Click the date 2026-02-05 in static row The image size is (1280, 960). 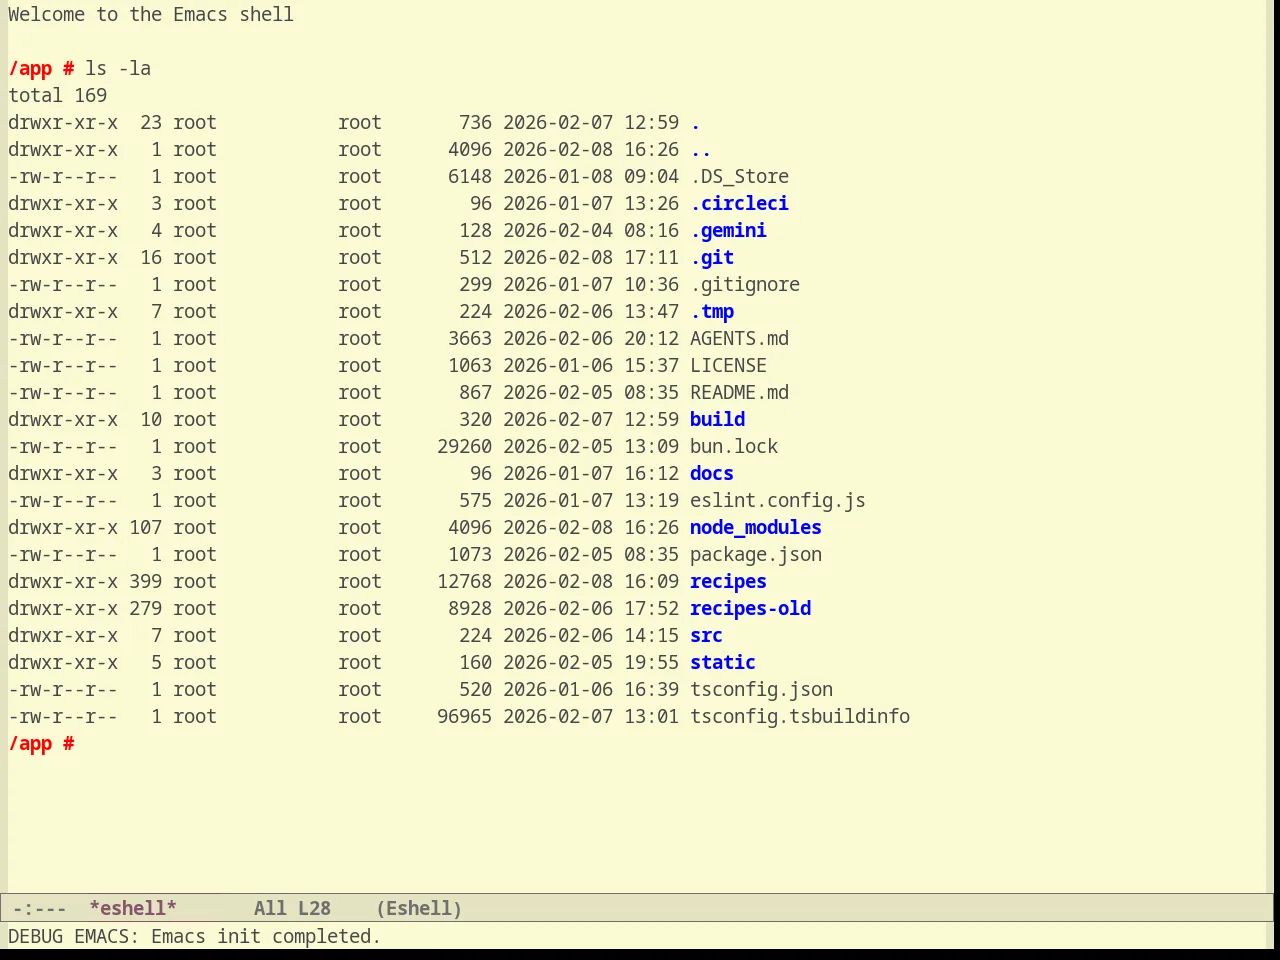[558, 662]
